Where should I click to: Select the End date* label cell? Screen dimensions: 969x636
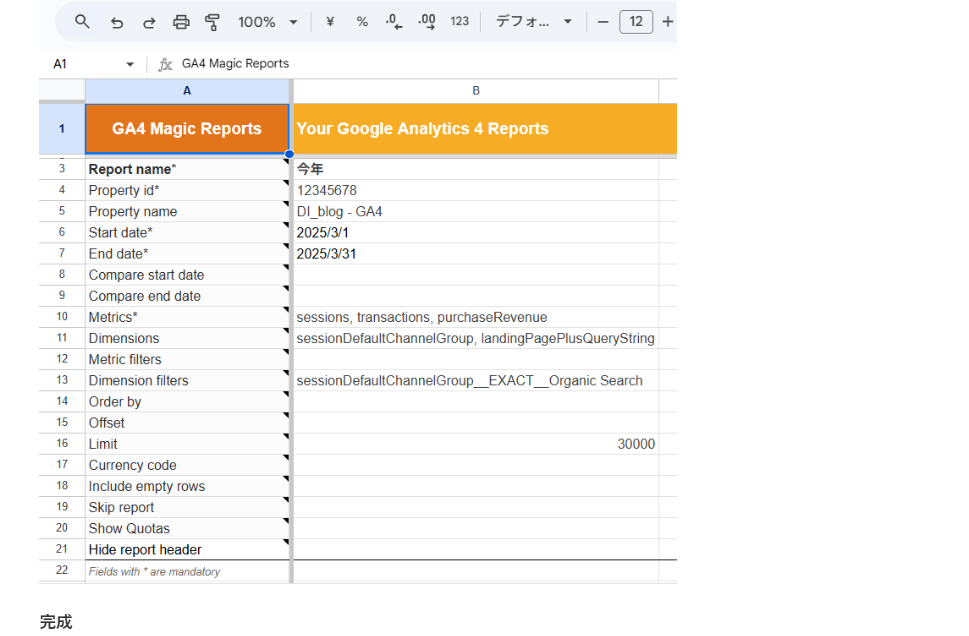187,253
